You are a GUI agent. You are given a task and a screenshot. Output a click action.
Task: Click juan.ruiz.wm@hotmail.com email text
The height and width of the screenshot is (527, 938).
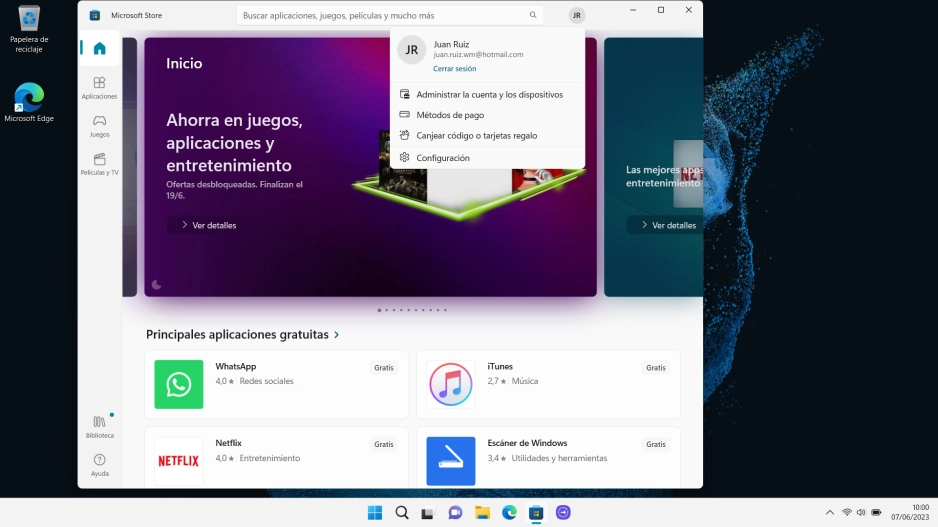(478, 54)
